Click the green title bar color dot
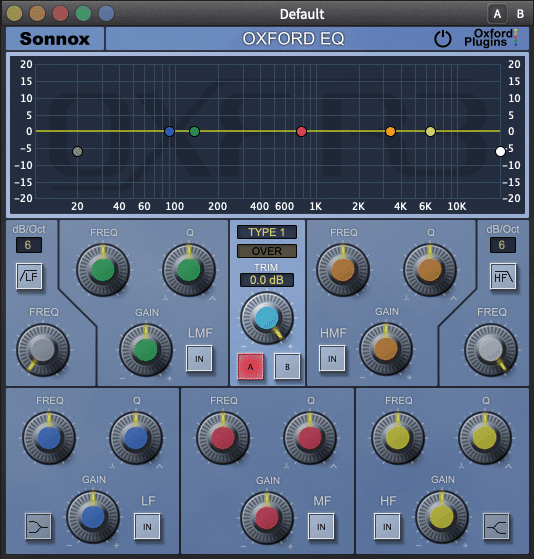 [83, 14]
